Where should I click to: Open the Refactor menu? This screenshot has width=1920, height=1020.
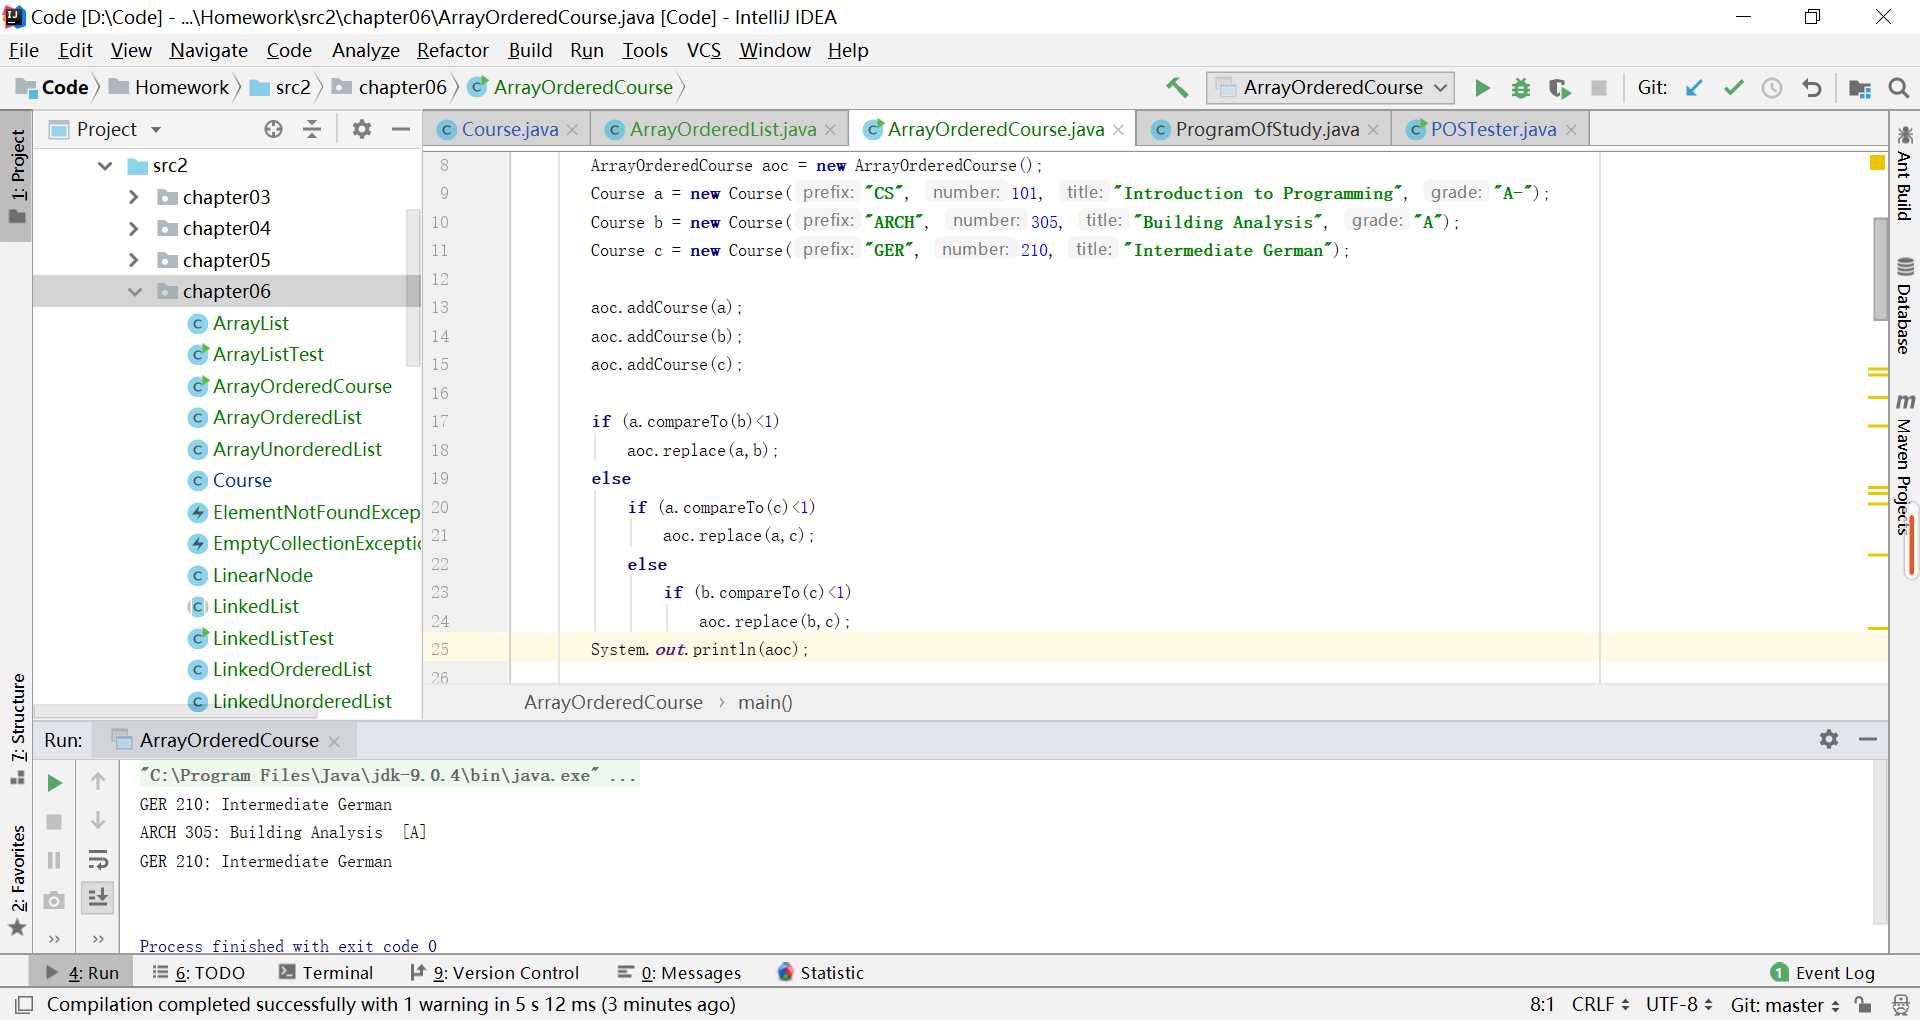tap(452, 50)
